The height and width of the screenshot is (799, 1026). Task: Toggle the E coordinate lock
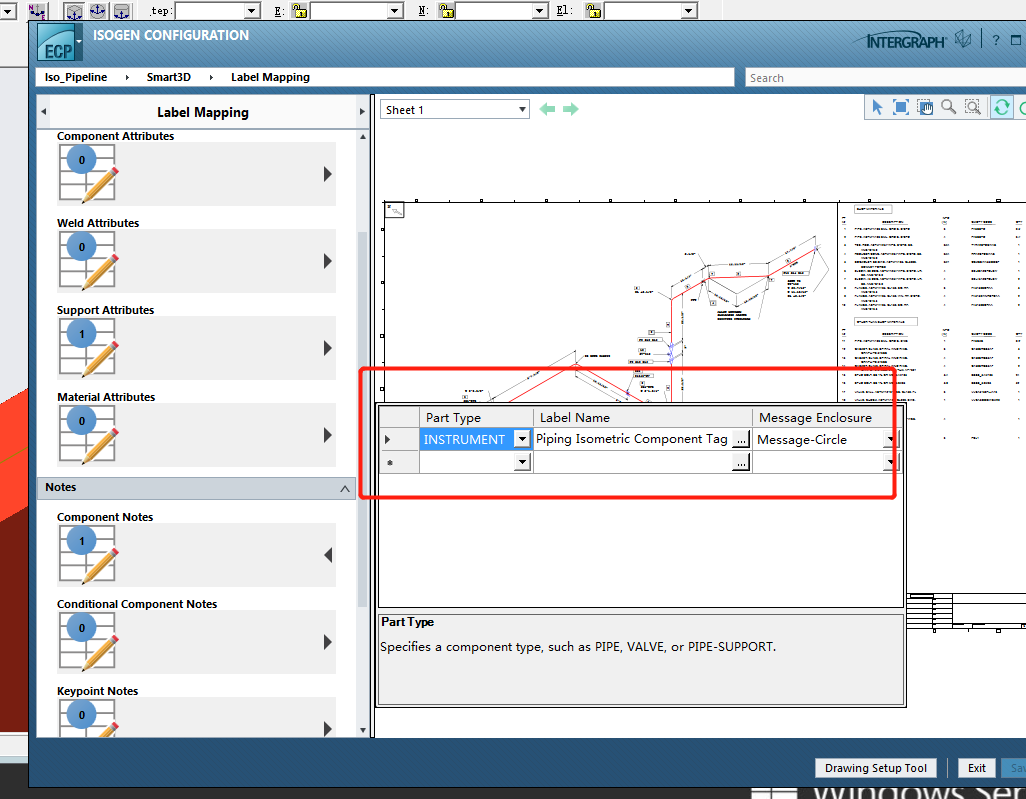[x=300, y=10]
